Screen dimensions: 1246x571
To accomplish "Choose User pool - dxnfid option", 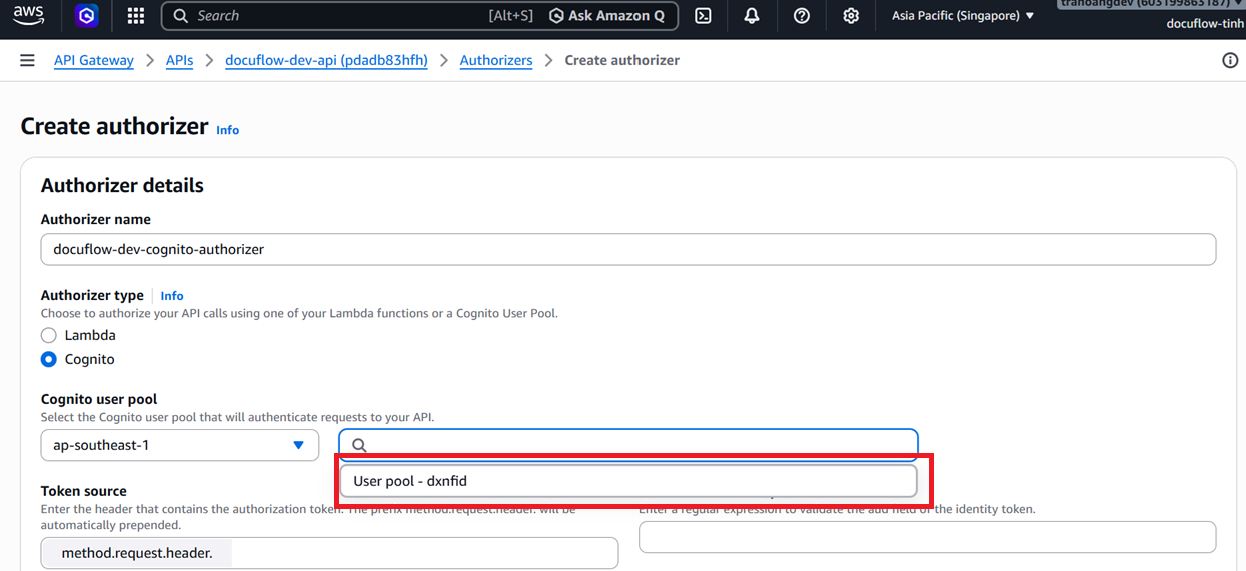I will click(x=628, y=481).
